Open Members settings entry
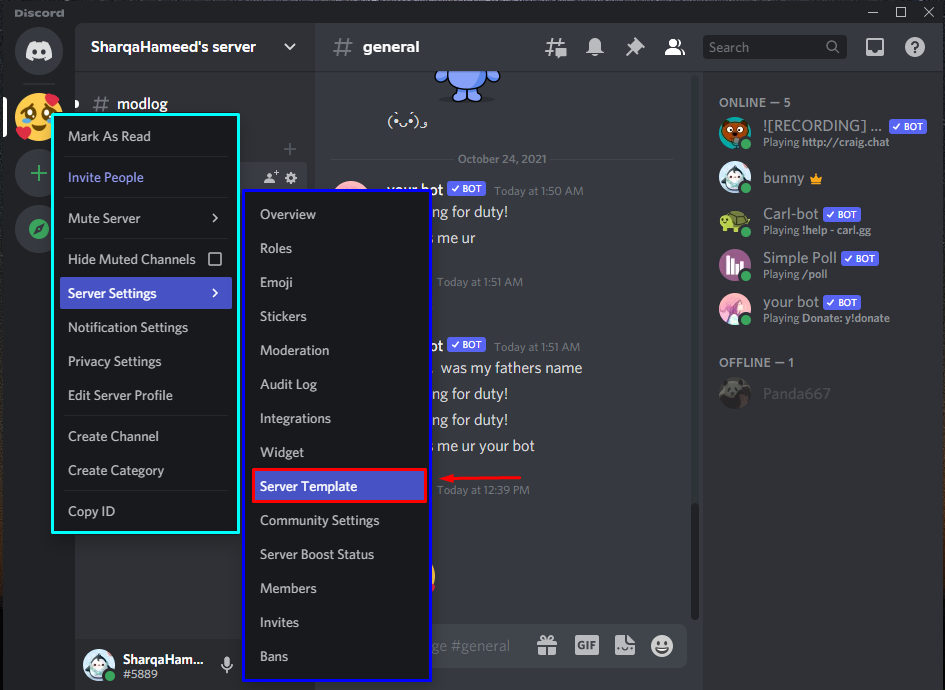This screenshot has width=945, height=690. point(339,588)
